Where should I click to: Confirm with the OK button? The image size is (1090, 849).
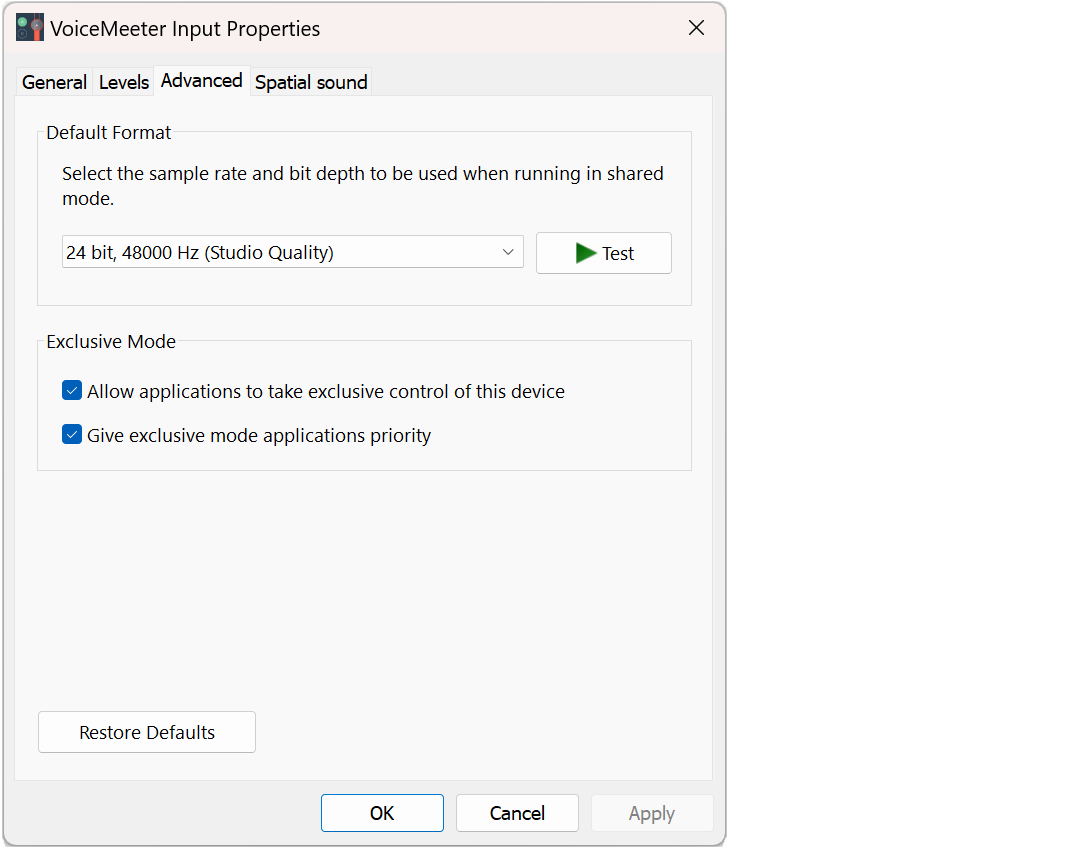[382, 813]
